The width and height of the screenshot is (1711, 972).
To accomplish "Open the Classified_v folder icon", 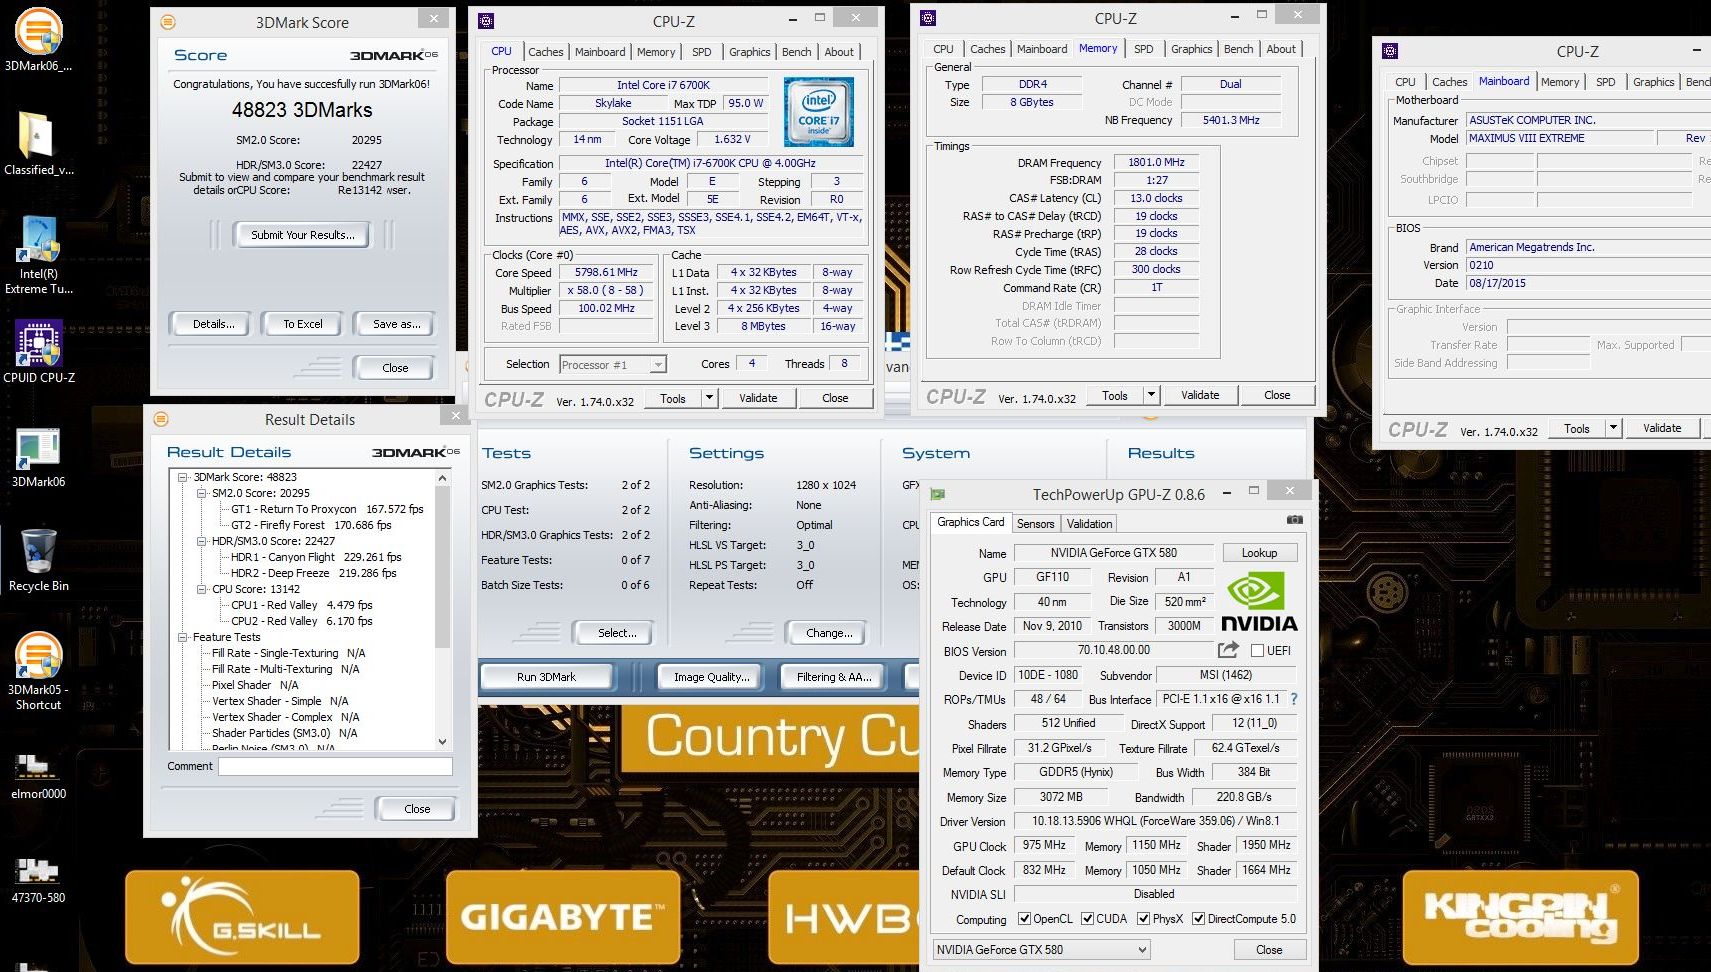I will click(x=38, y=143).
